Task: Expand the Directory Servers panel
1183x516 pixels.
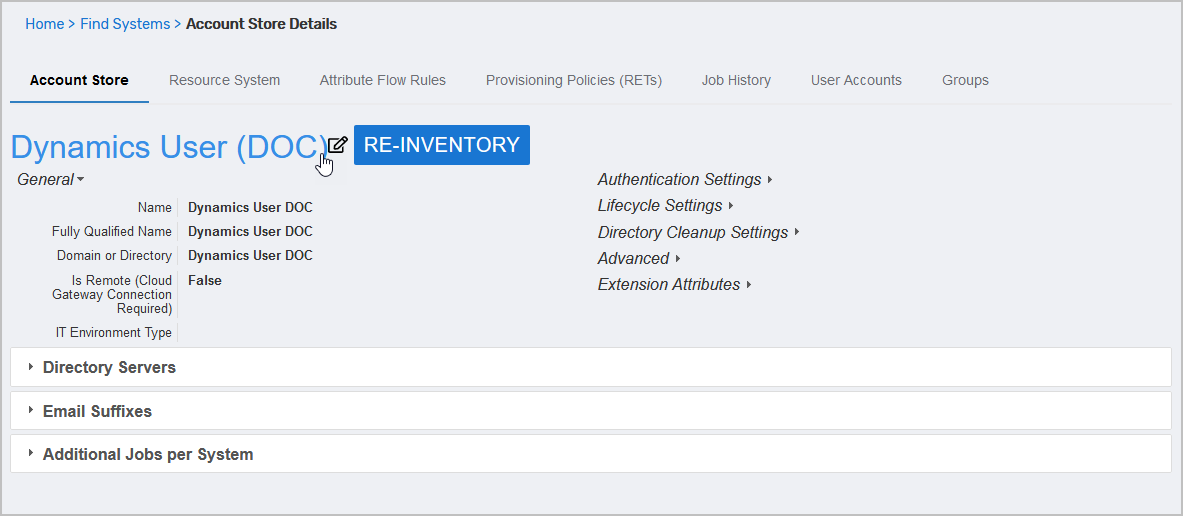Action: [x=109, y=367]
